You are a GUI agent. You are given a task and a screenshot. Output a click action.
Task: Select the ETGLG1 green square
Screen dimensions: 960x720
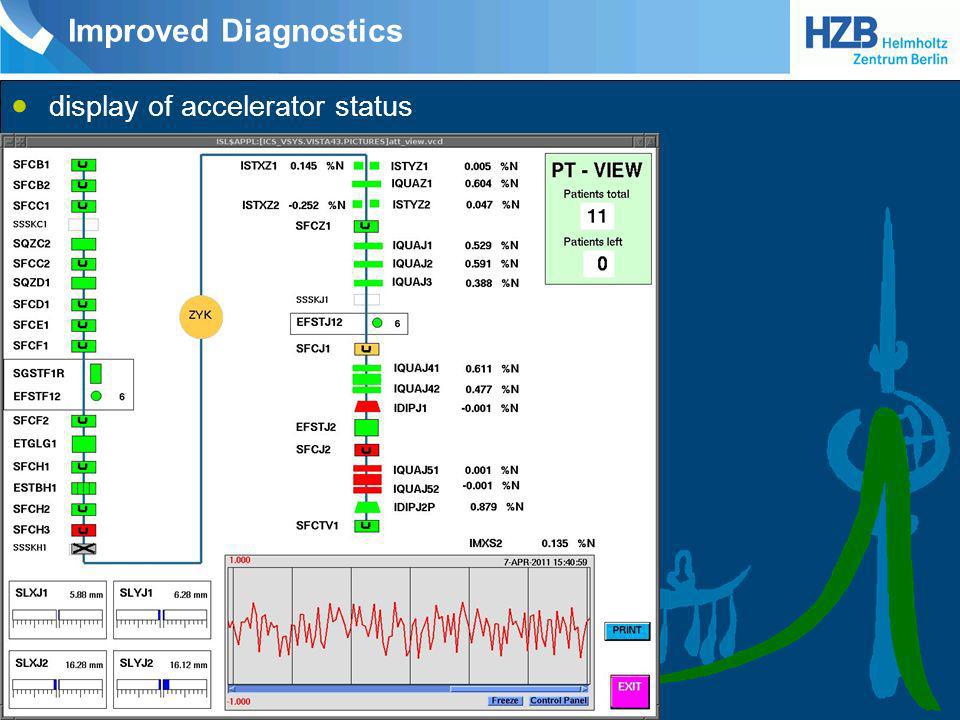84,444
